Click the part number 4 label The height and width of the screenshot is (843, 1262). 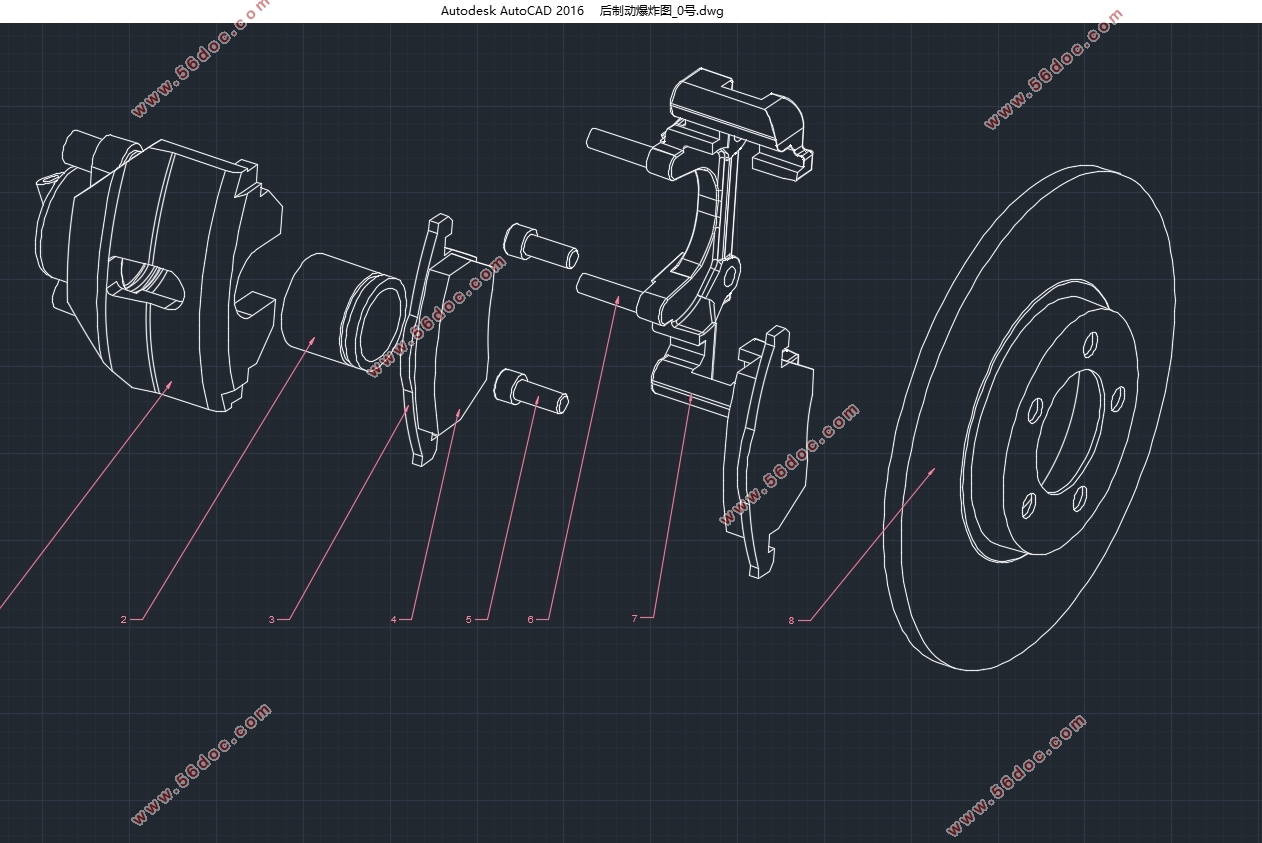coord(394,620)
